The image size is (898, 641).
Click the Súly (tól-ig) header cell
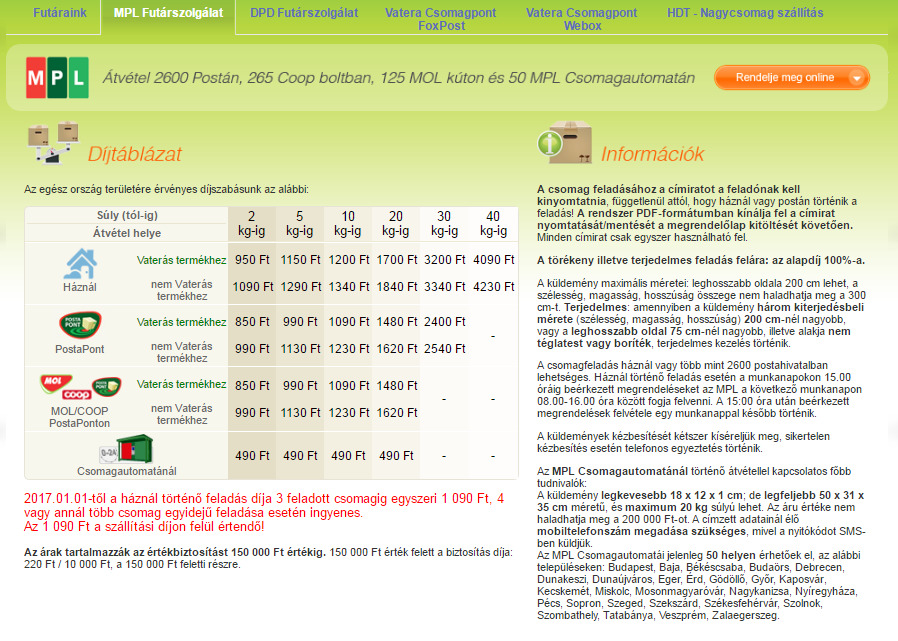coord(127,215)
